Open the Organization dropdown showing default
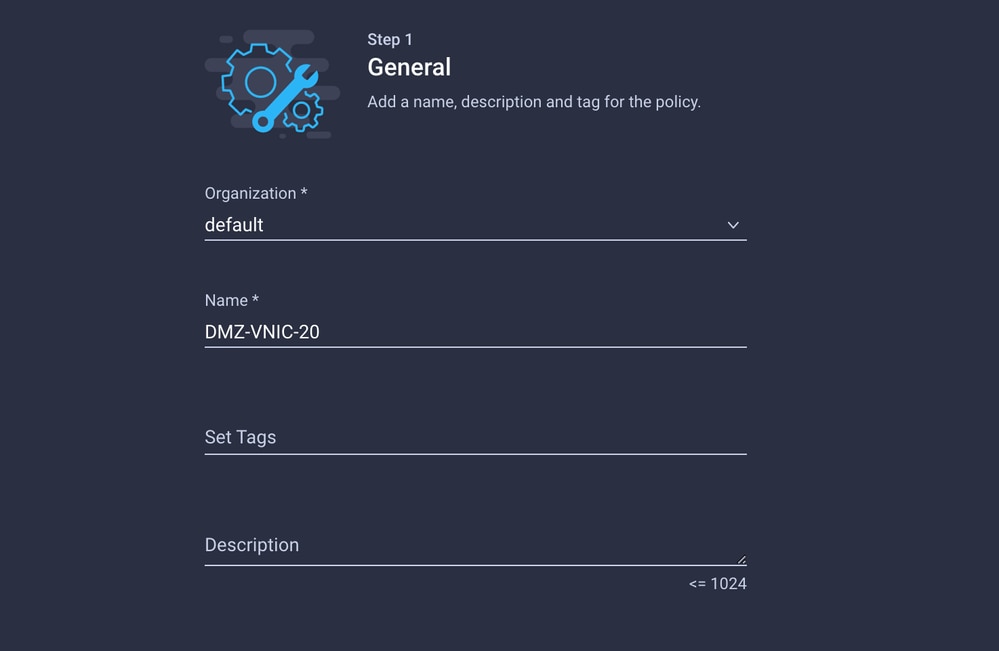This screenshot has height=651, width=999. pos(475,225)
